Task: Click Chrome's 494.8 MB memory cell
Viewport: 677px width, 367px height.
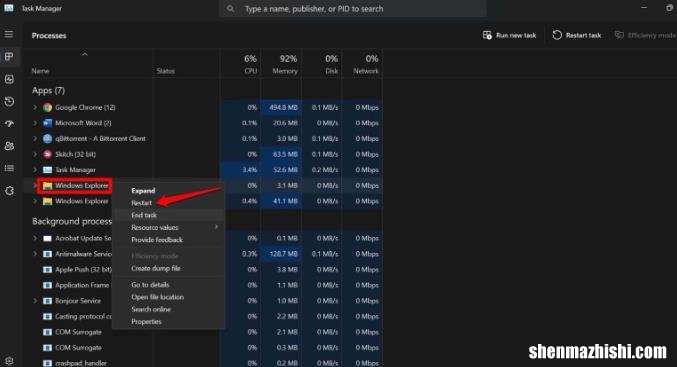Action: (281, 108)
